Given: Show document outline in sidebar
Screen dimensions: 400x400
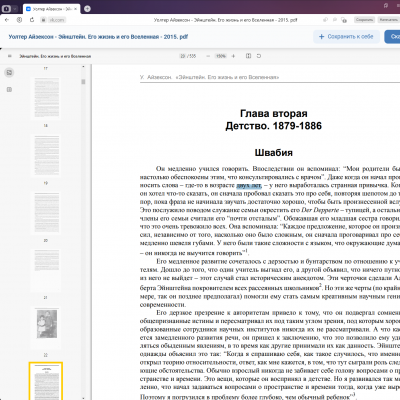Looking at the screenshot, I should click(x=9, y=89).
